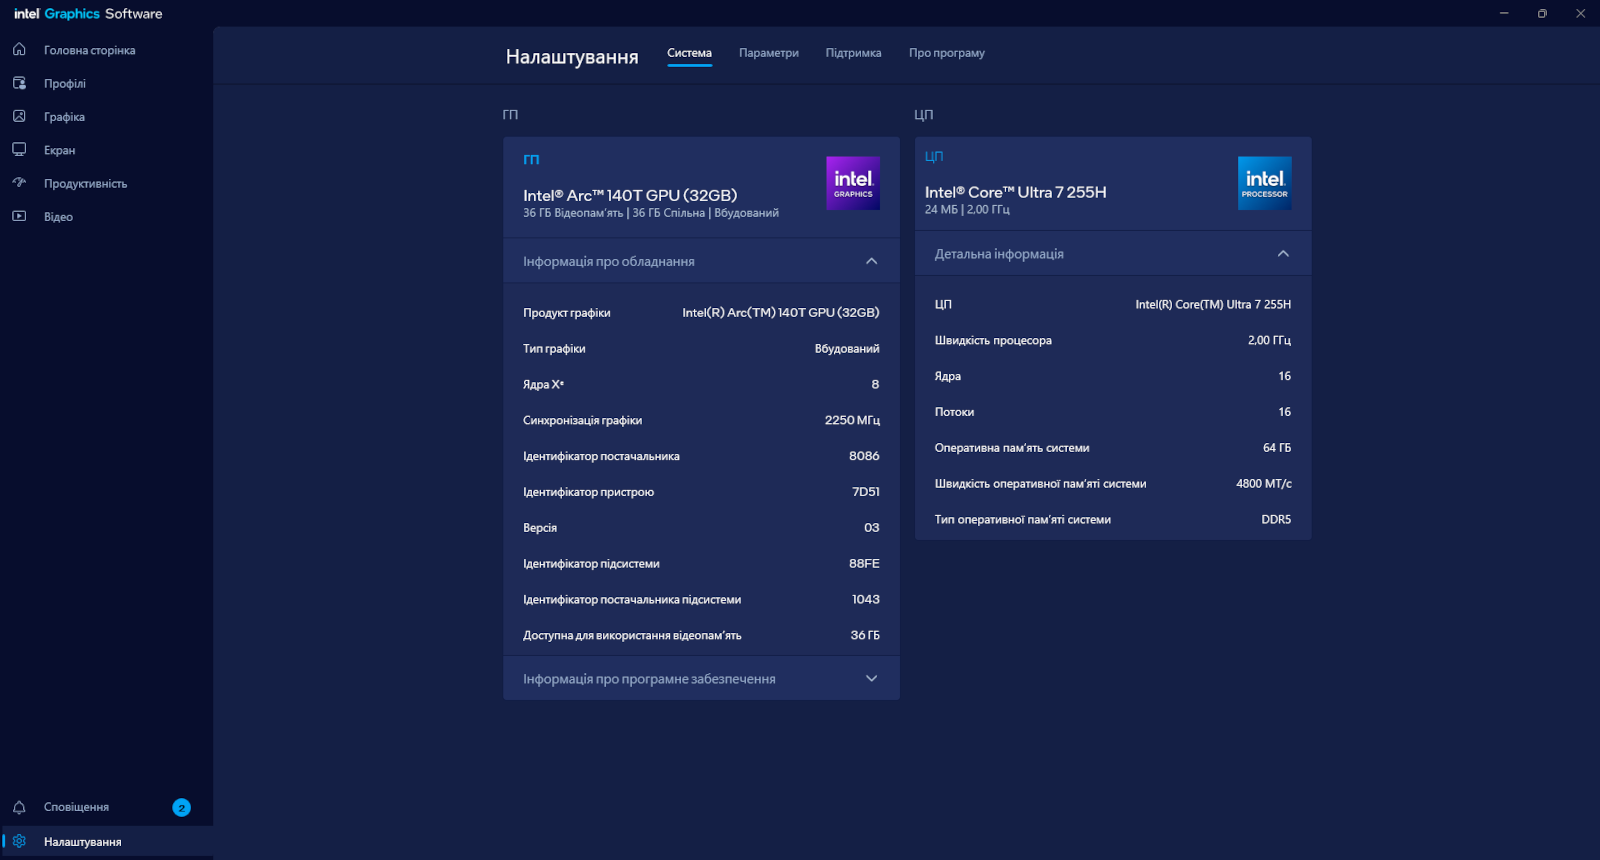The width and height of the screenshot is (1600, 860).
Task: Click memory type value DDR5
Action: click(x=1276, y=520)
